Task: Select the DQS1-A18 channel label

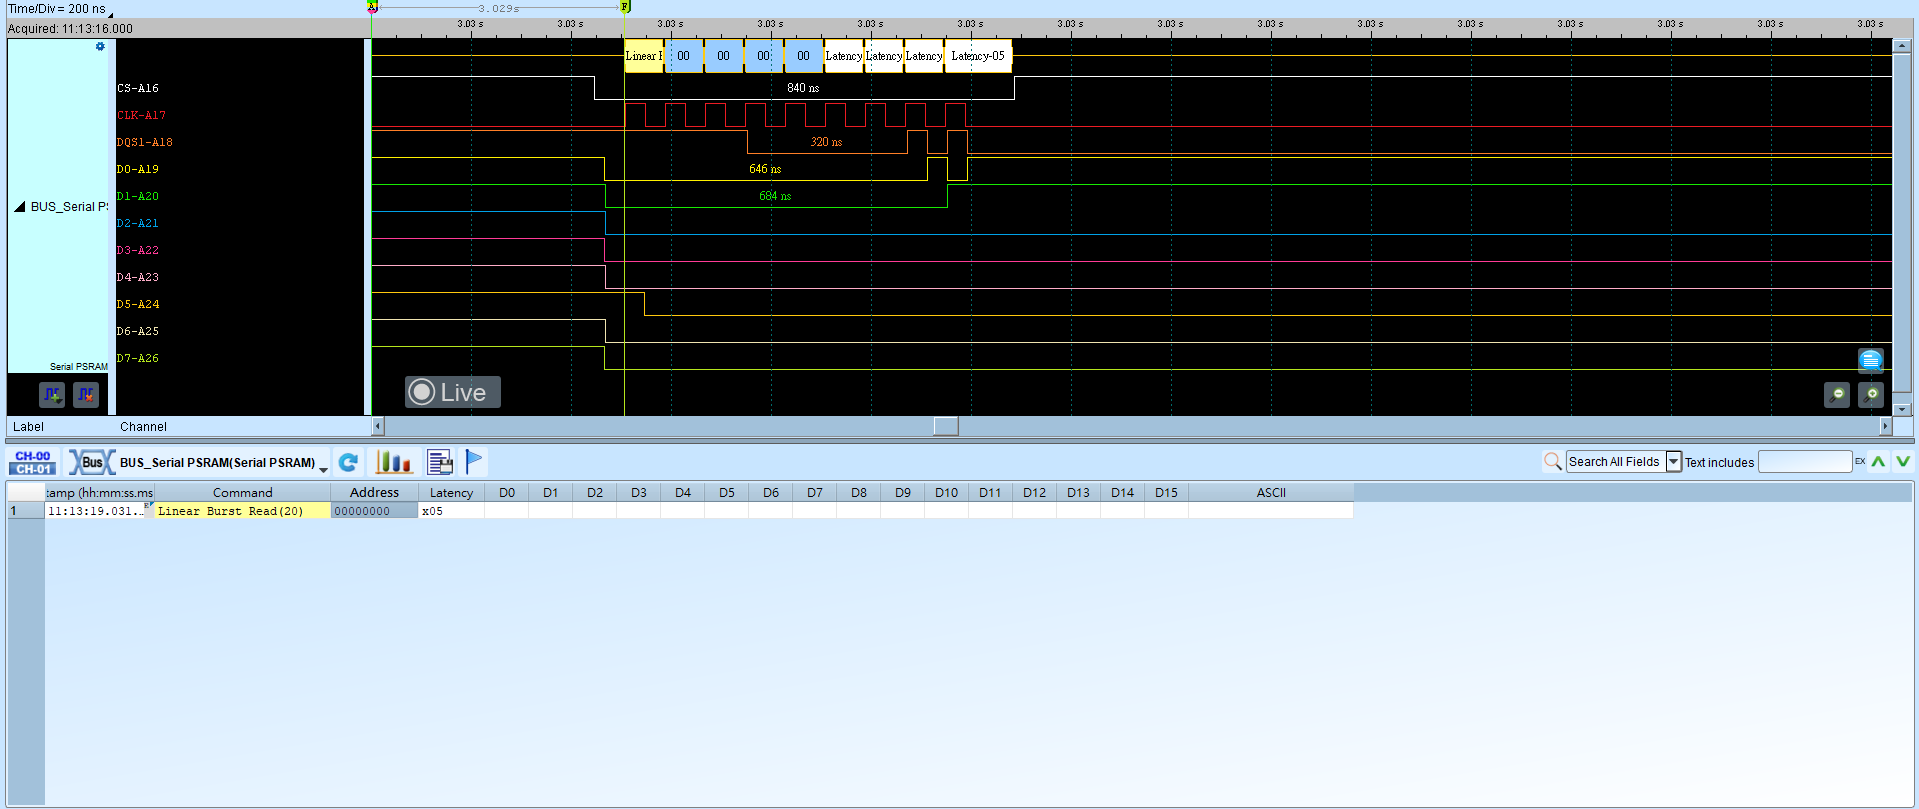Action: (x=145, y=142)
